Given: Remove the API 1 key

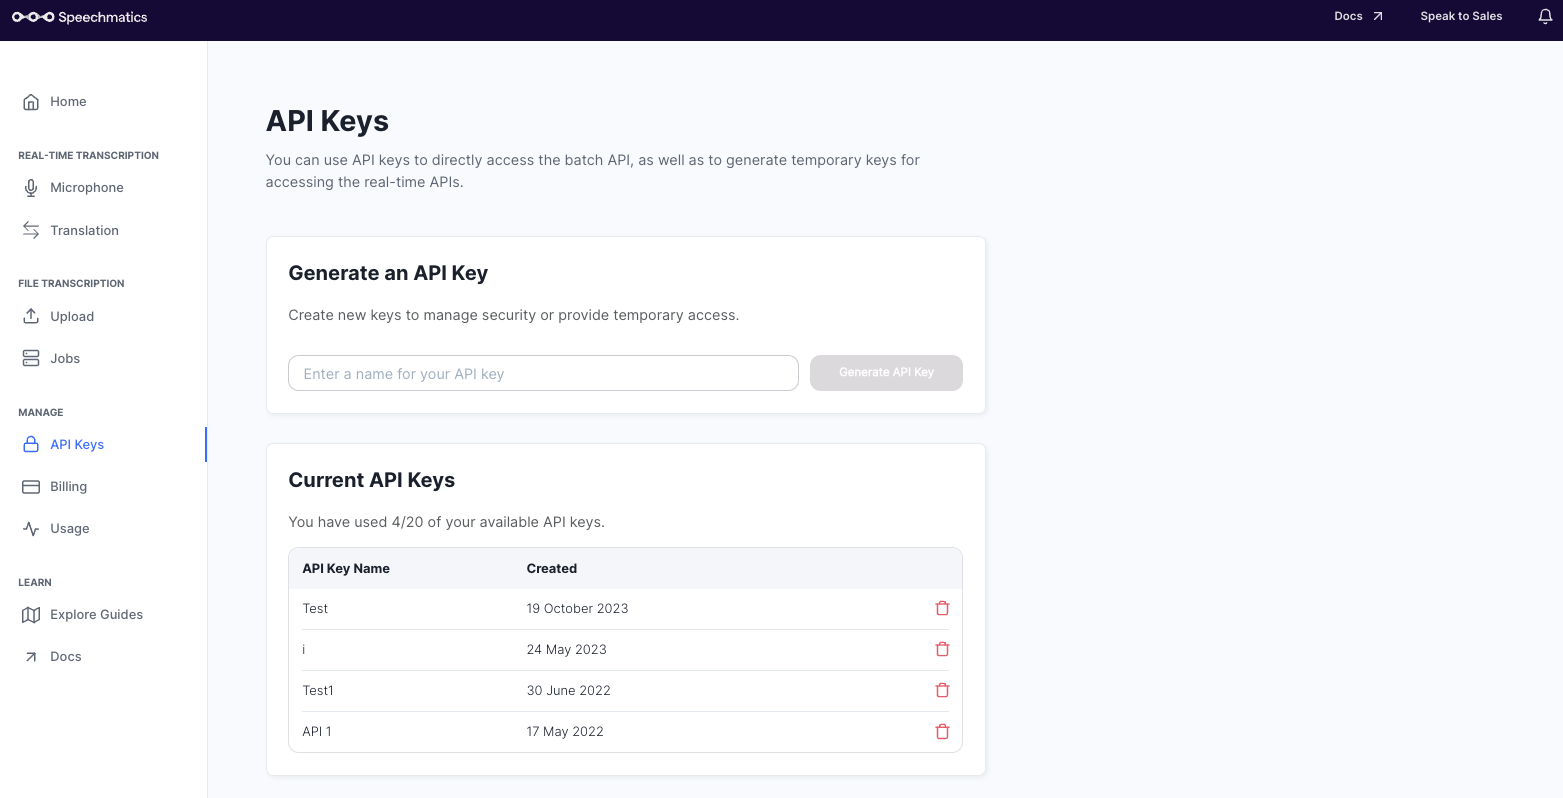Looking at the screenshot, I should coord(942,731).
